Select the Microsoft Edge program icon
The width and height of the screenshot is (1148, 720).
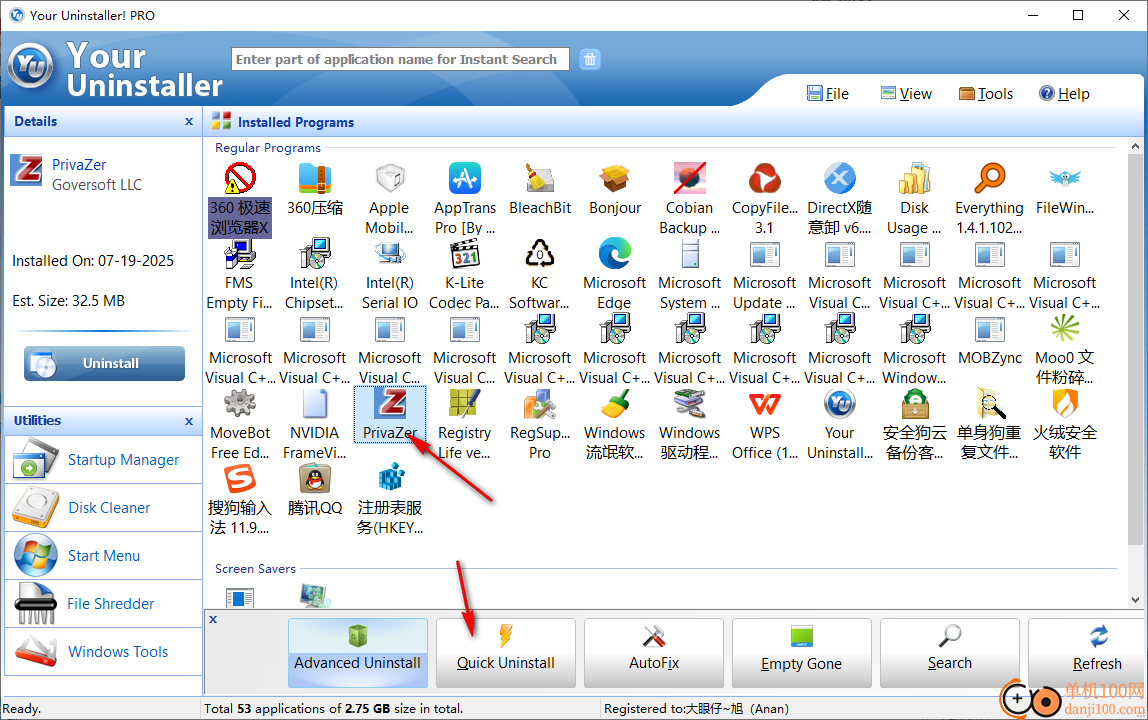pyautogui.click(x=615, y=253)
